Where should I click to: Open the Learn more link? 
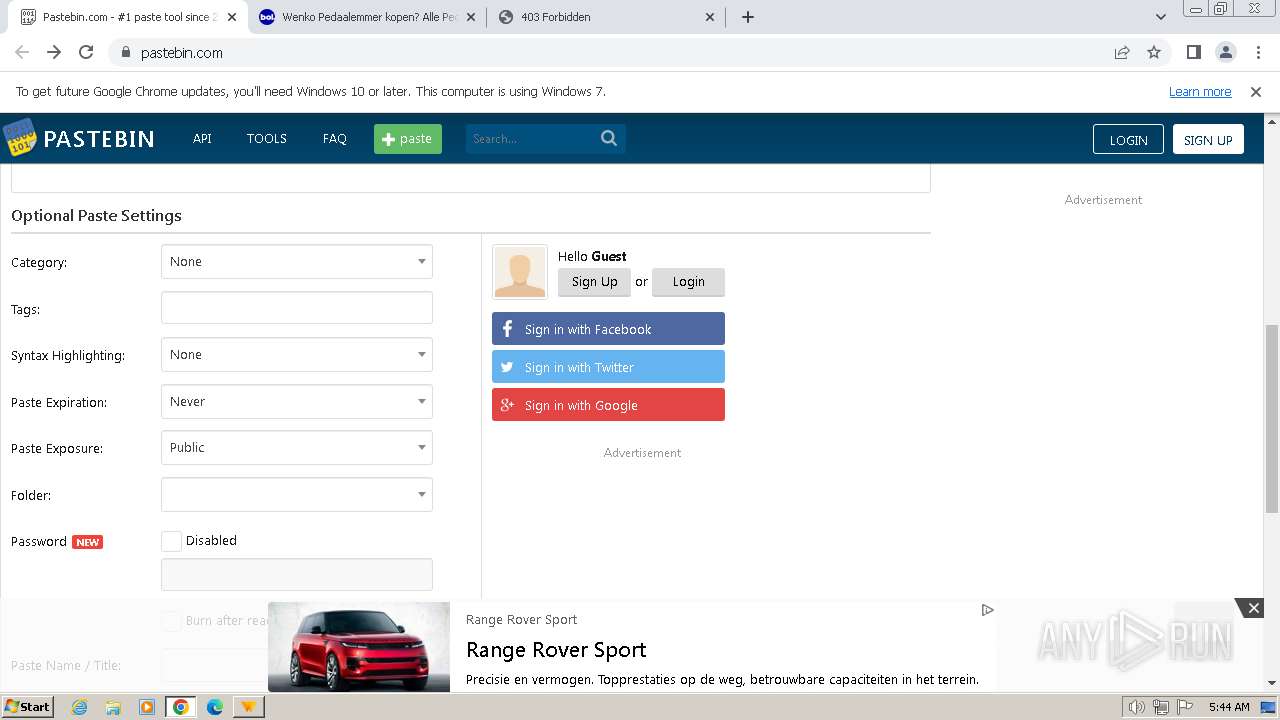pos(1200,91)
